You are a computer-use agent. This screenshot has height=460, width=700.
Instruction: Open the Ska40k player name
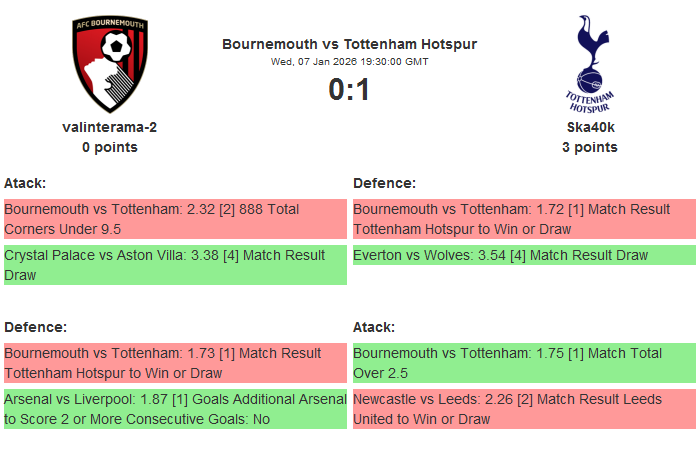click(590, 127)
